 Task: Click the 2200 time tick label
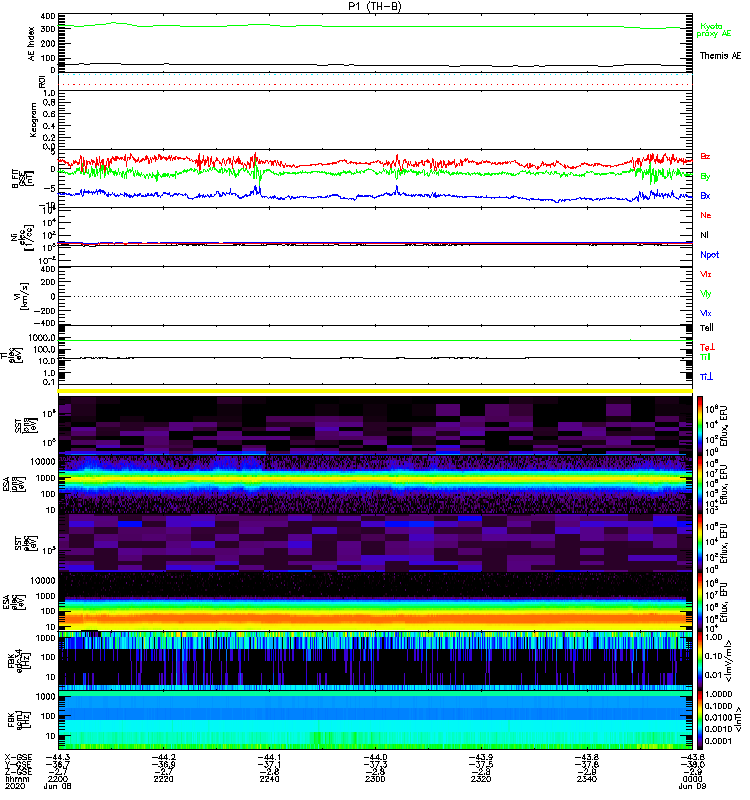click(57, 779)
